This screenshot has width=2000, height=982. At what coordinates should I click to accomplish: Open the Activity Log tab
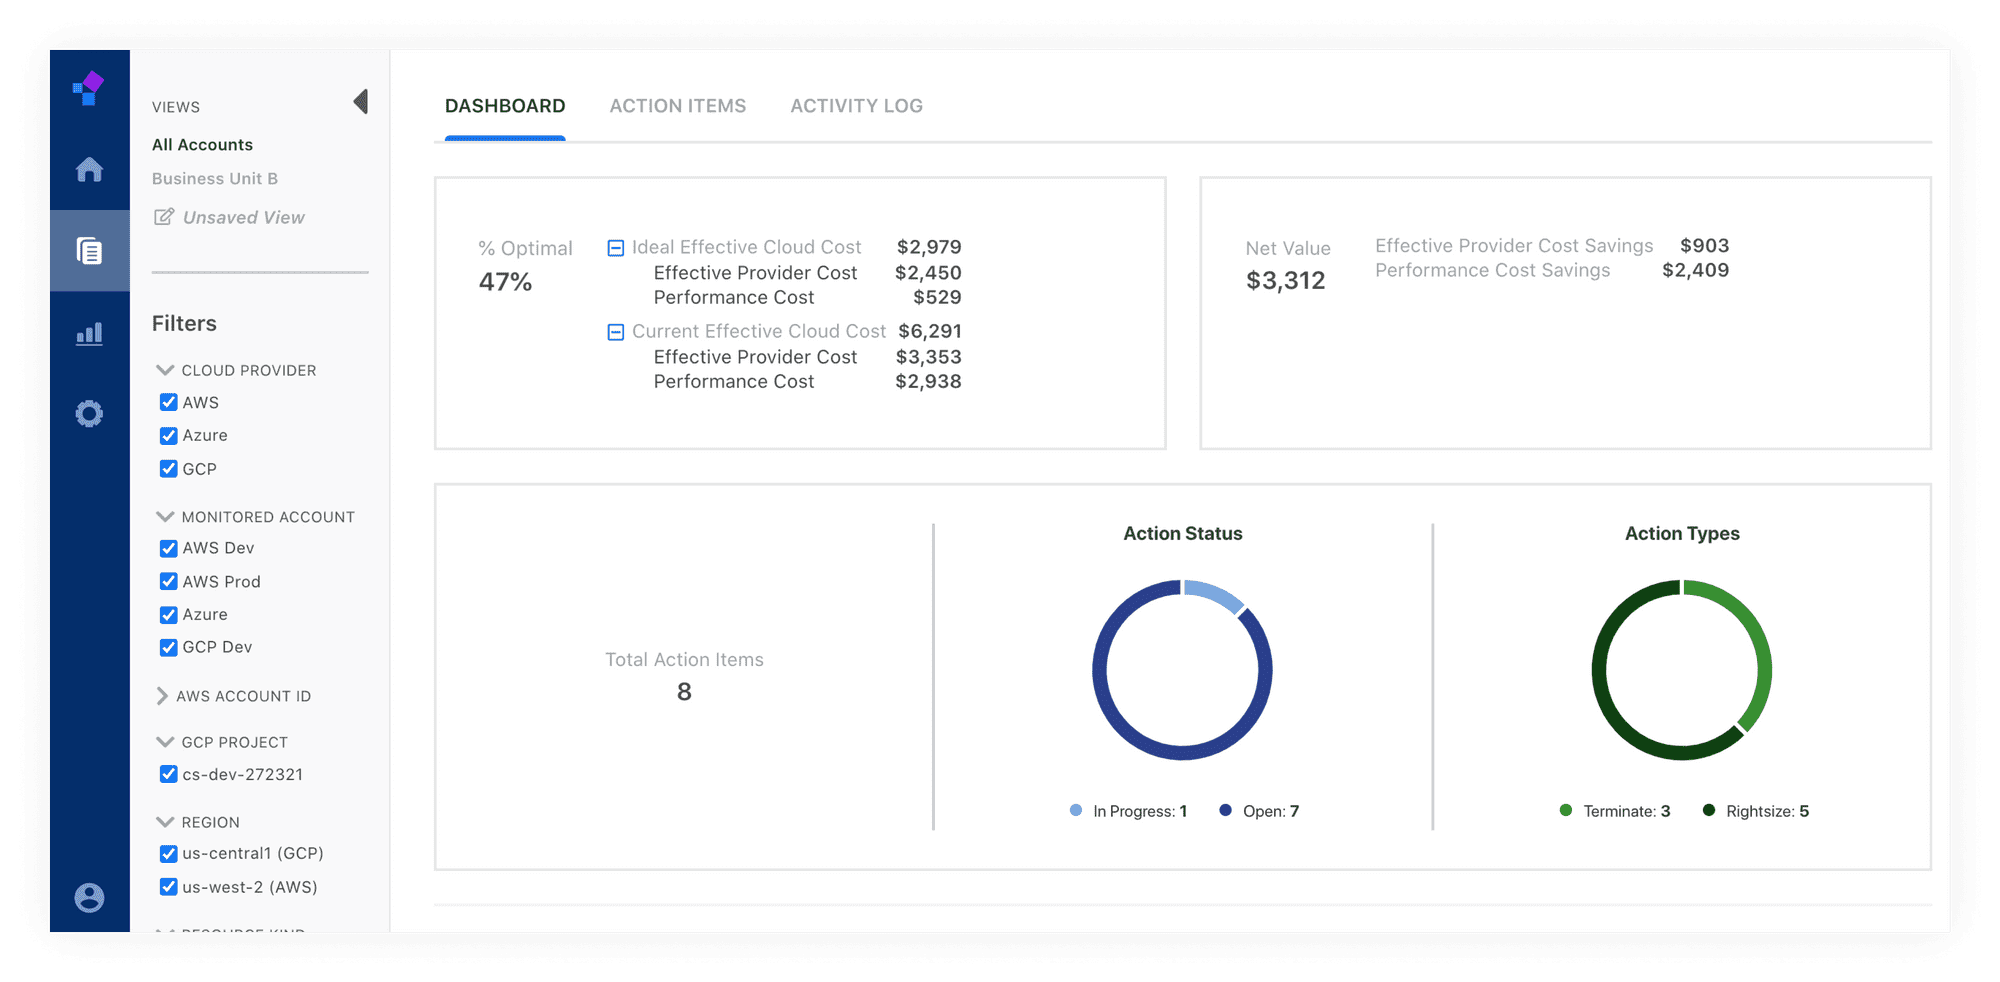[x=856, y=106]
